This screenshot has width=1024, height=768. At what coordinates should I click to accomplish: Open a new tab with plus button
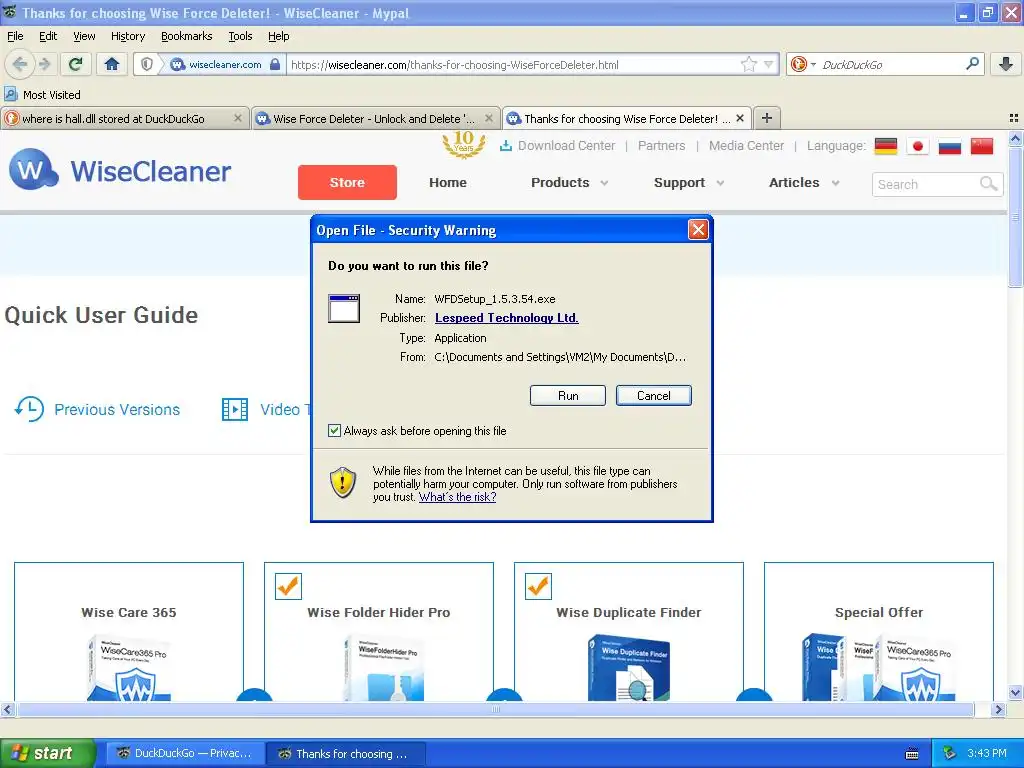point(767,118)
